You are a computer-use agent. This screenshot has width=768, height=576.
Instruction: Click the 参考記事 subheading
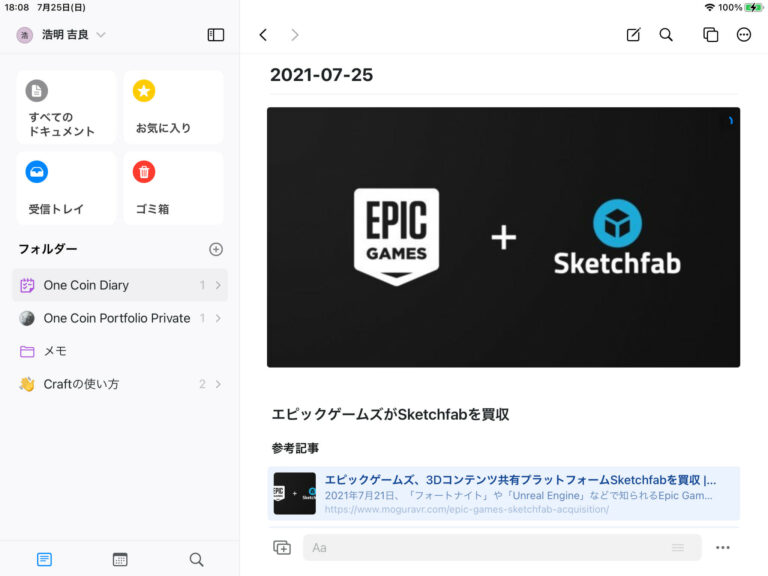295,448
